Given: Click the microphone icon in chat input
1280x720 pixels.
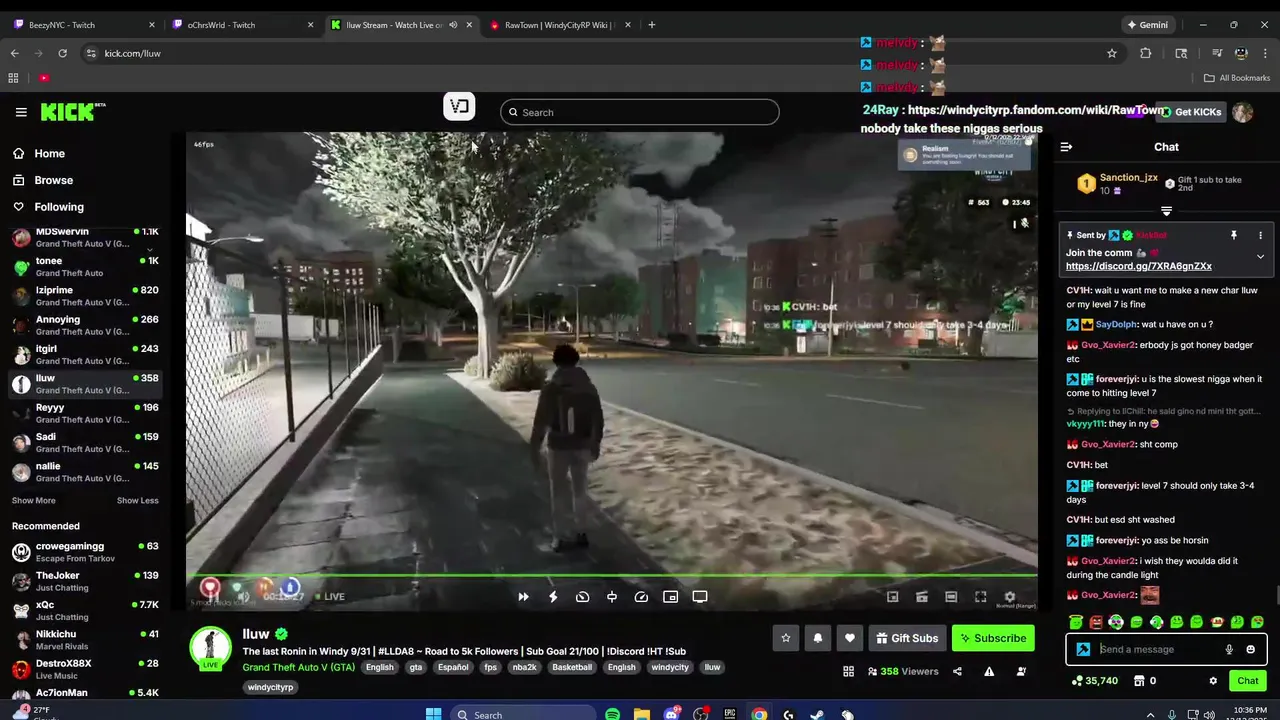Looking at the screenshot, I should tap(1229, 649).
